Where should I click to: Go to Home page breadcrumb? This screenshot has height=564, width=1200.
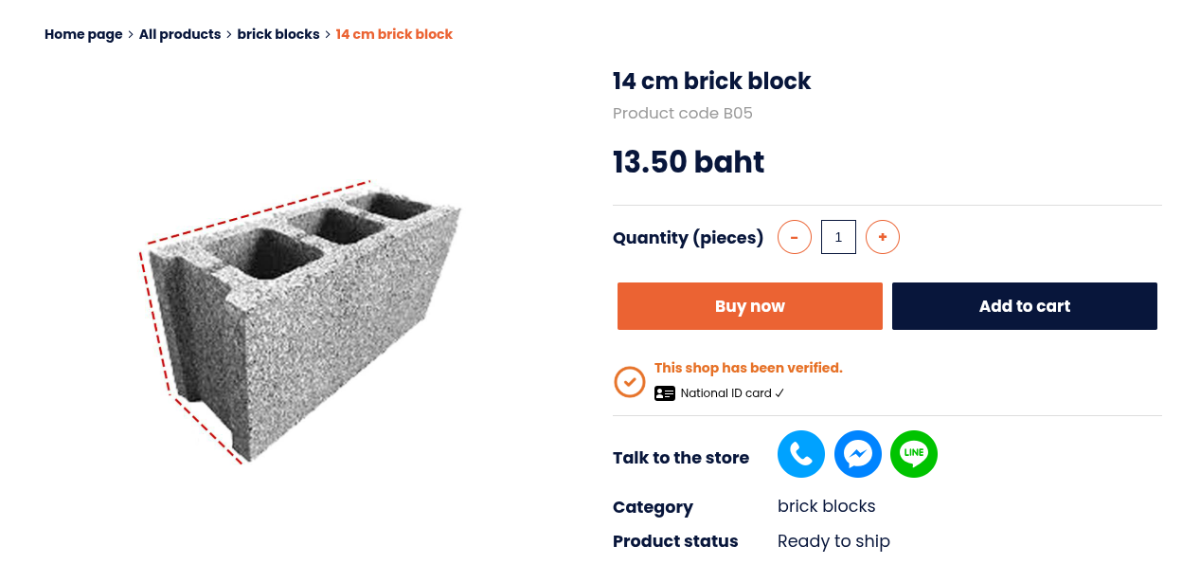pyautogui.click(x=83, y=34)
